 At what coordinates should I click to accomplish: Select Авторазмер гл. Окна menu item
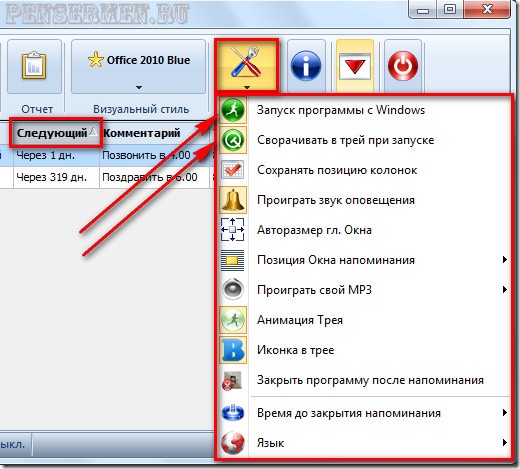coord(363,230)
